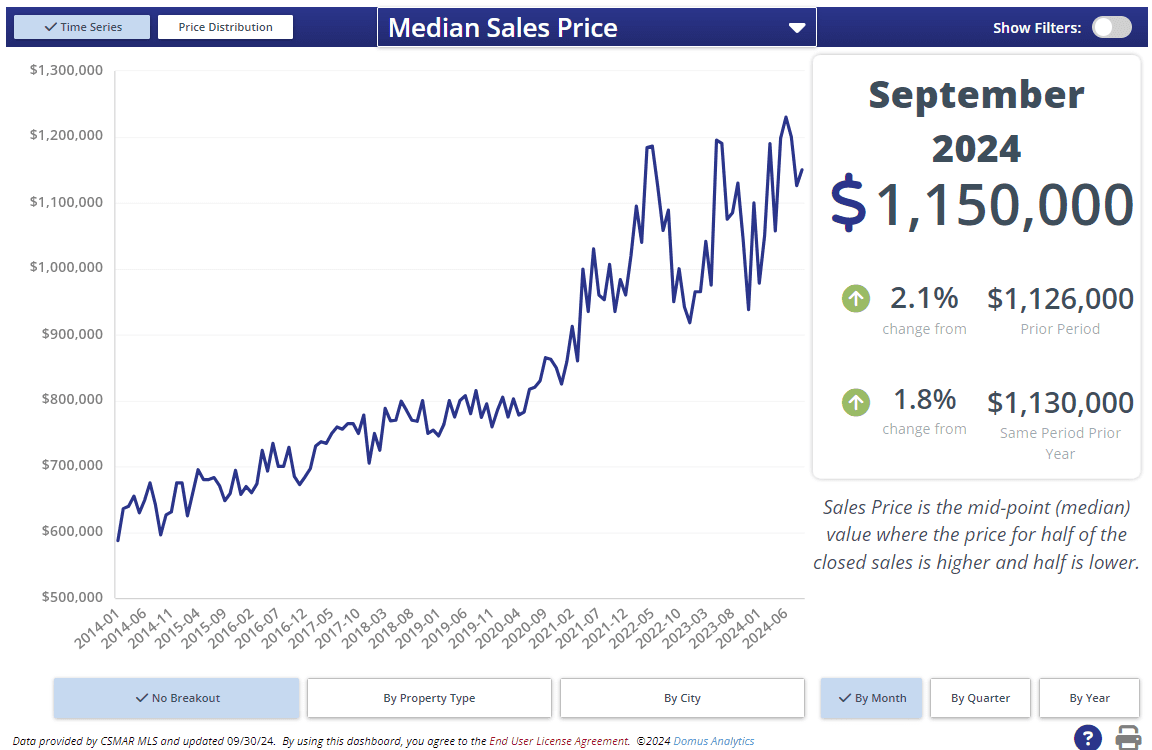The width and height of the screenshot is (1152, 750).
Task: Select the No Breakout option
Action: (x=176, y=698)
